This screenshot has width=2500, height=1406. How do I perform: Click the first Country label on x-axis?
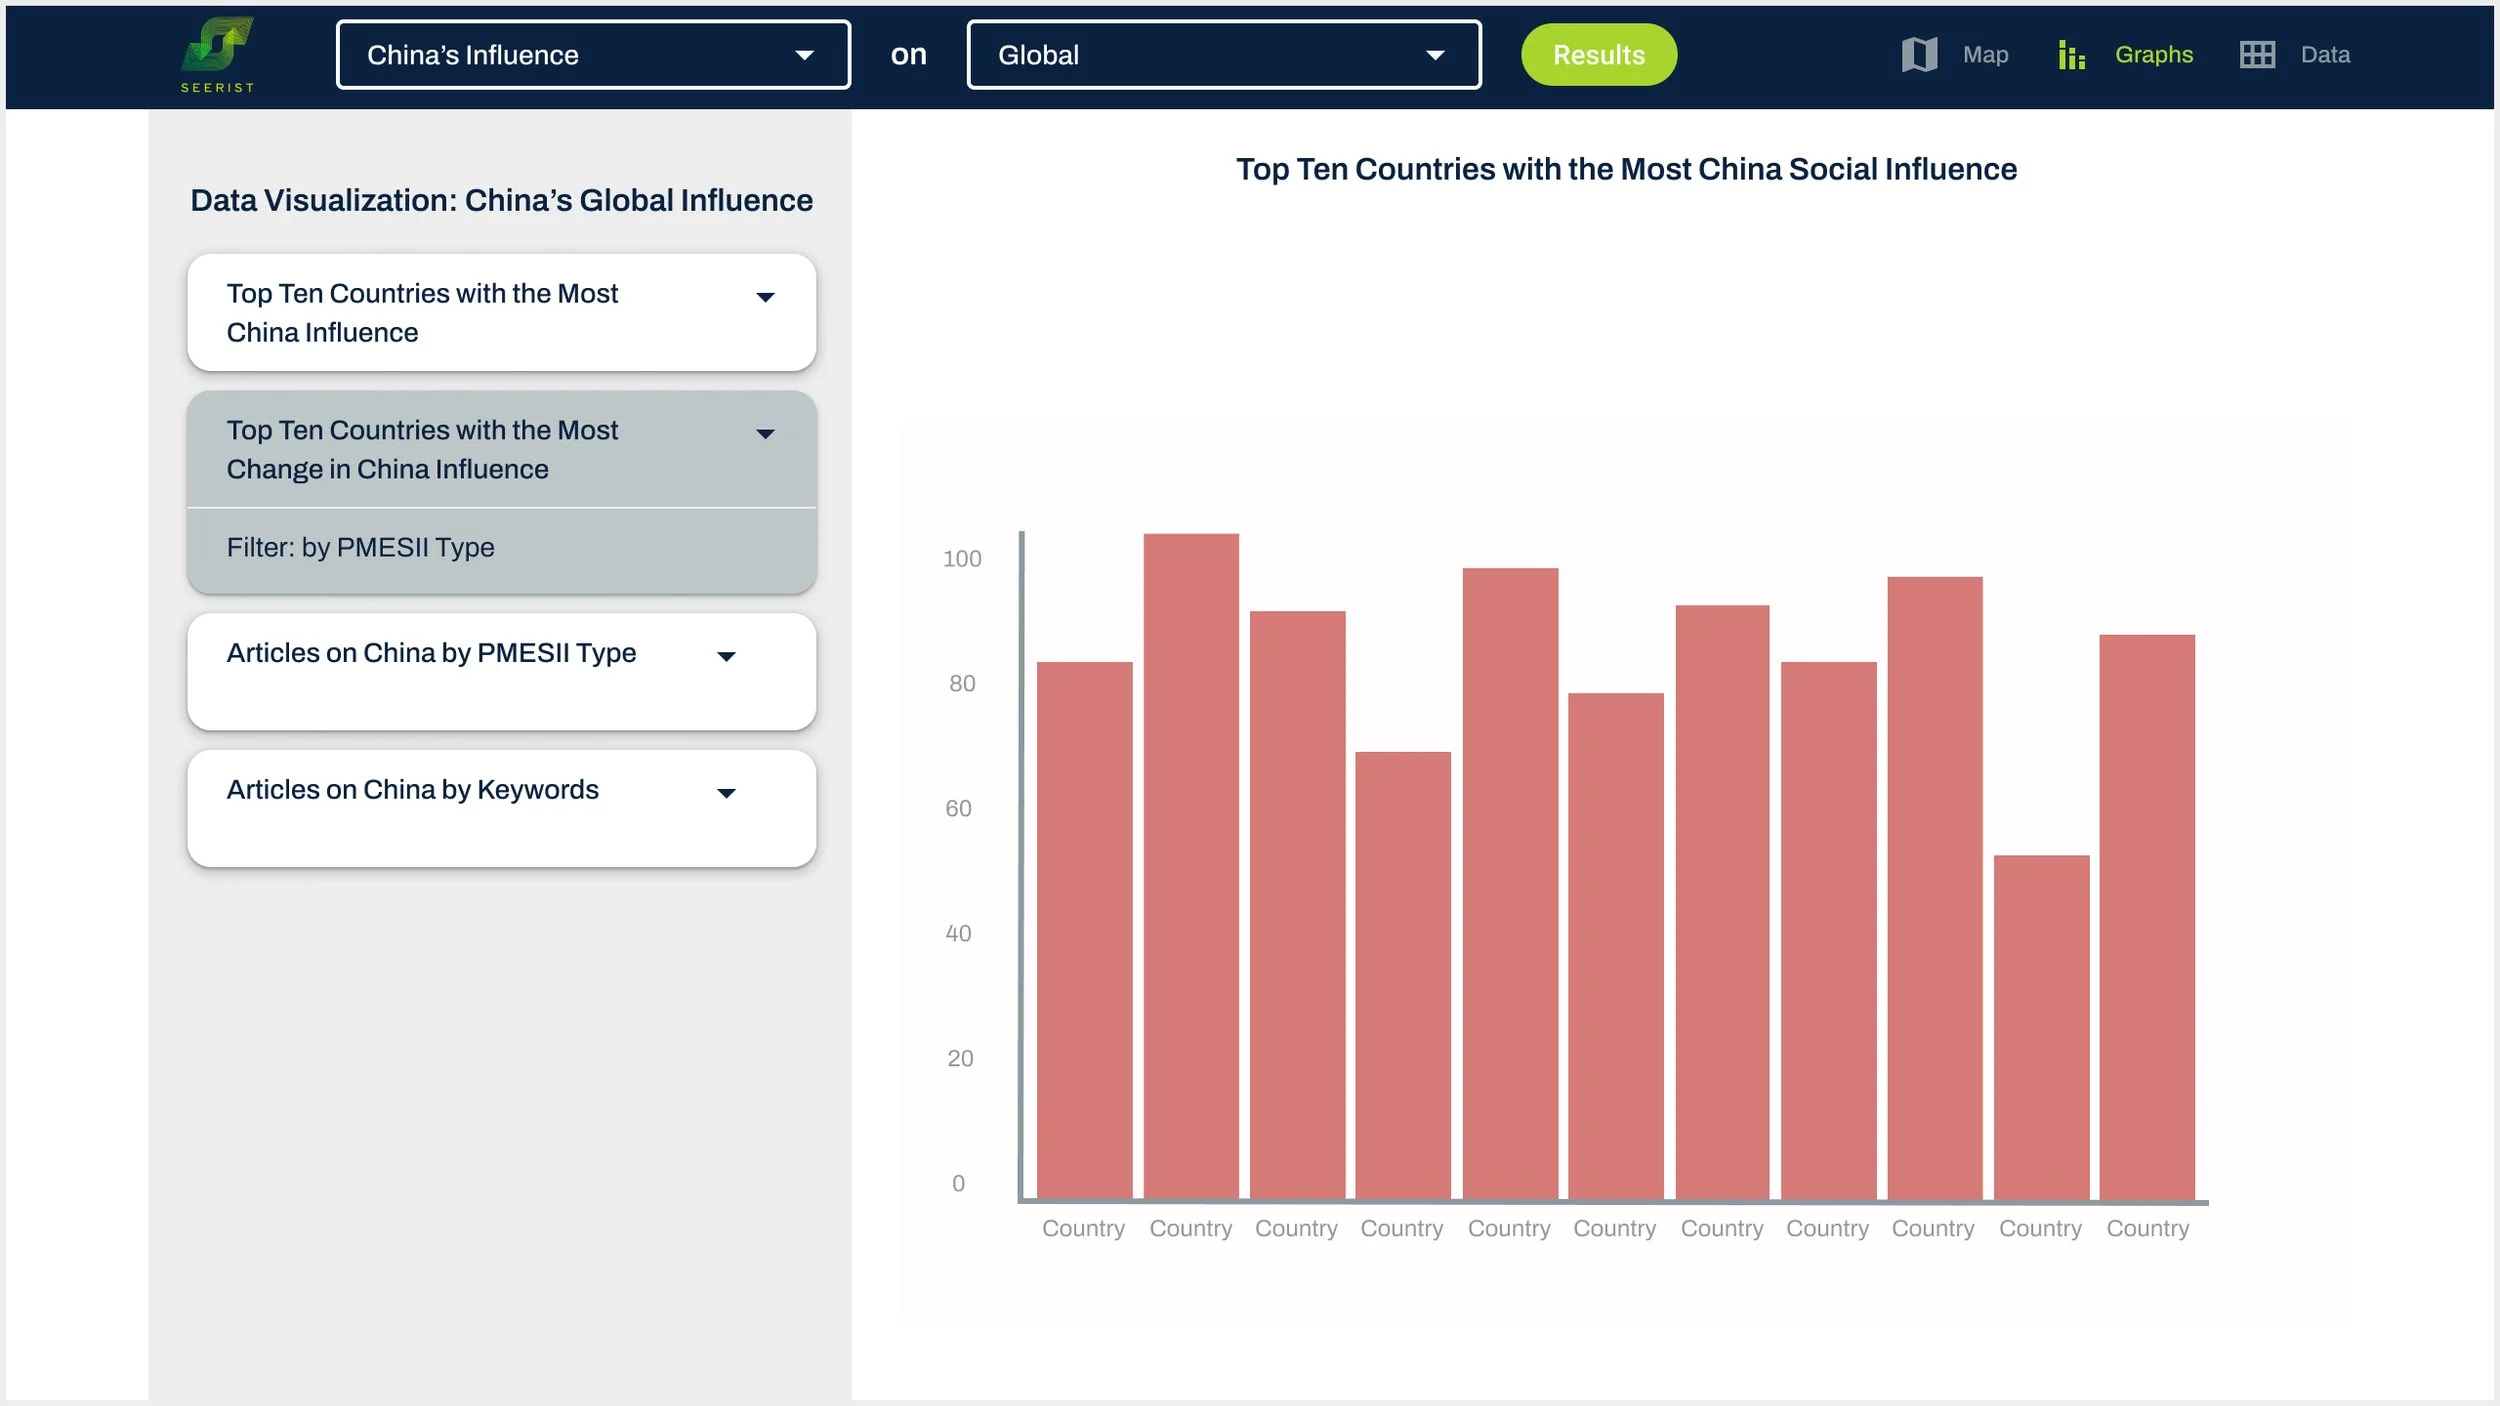(1082, 1228)
